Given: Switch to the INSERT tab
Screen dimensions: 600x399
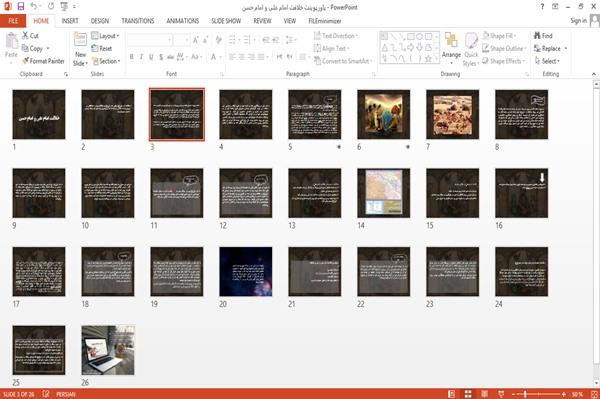Looking at the screenshot, I should 70,21.
